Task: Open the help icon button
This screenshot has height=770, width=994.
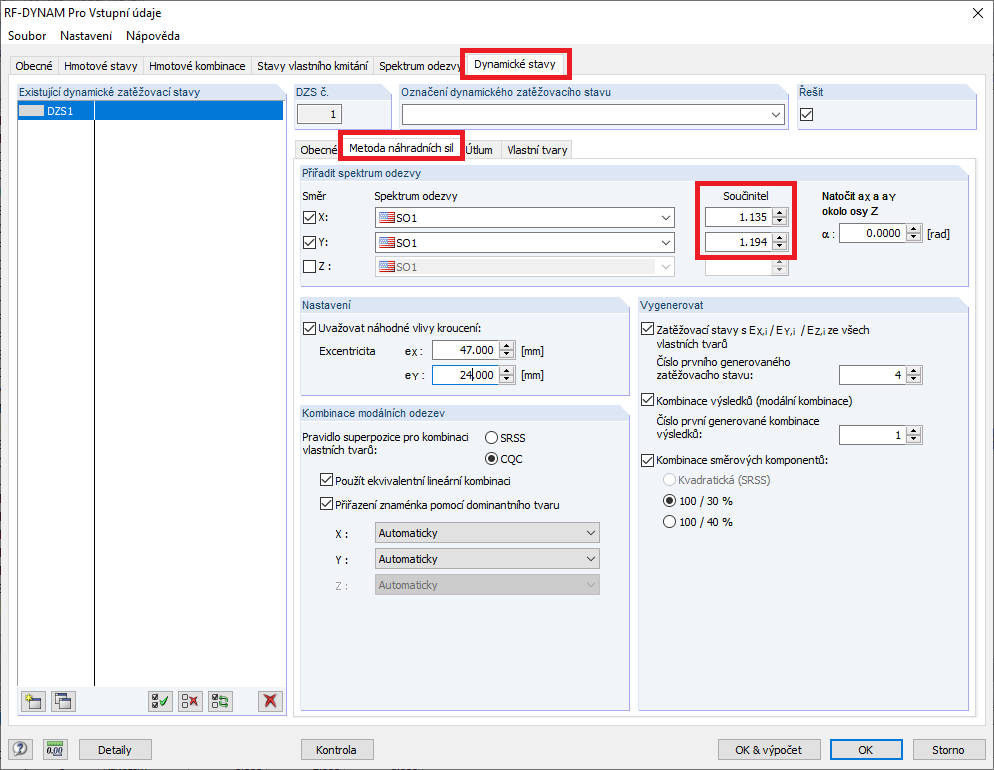Action: [20, 750]
